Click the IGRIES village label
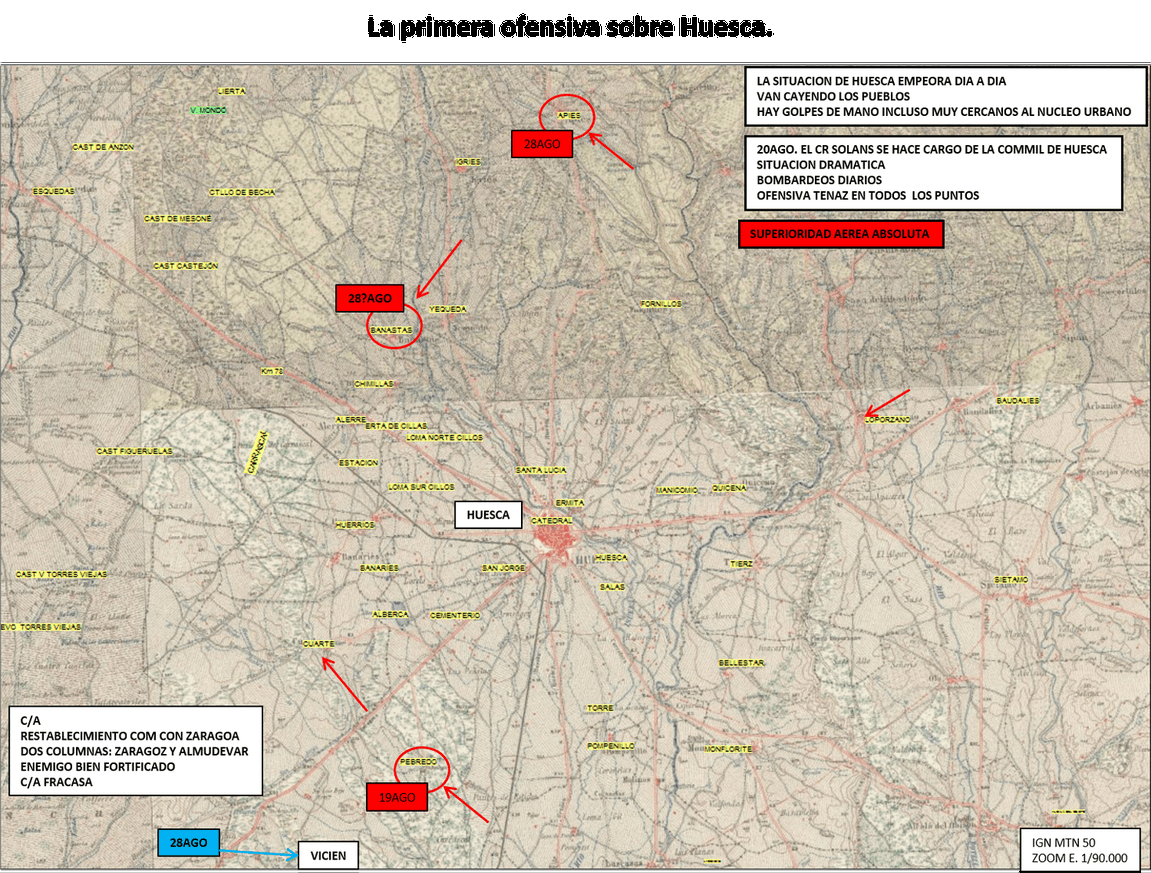Screen dimensions: 1151x873 pos(468,162)
